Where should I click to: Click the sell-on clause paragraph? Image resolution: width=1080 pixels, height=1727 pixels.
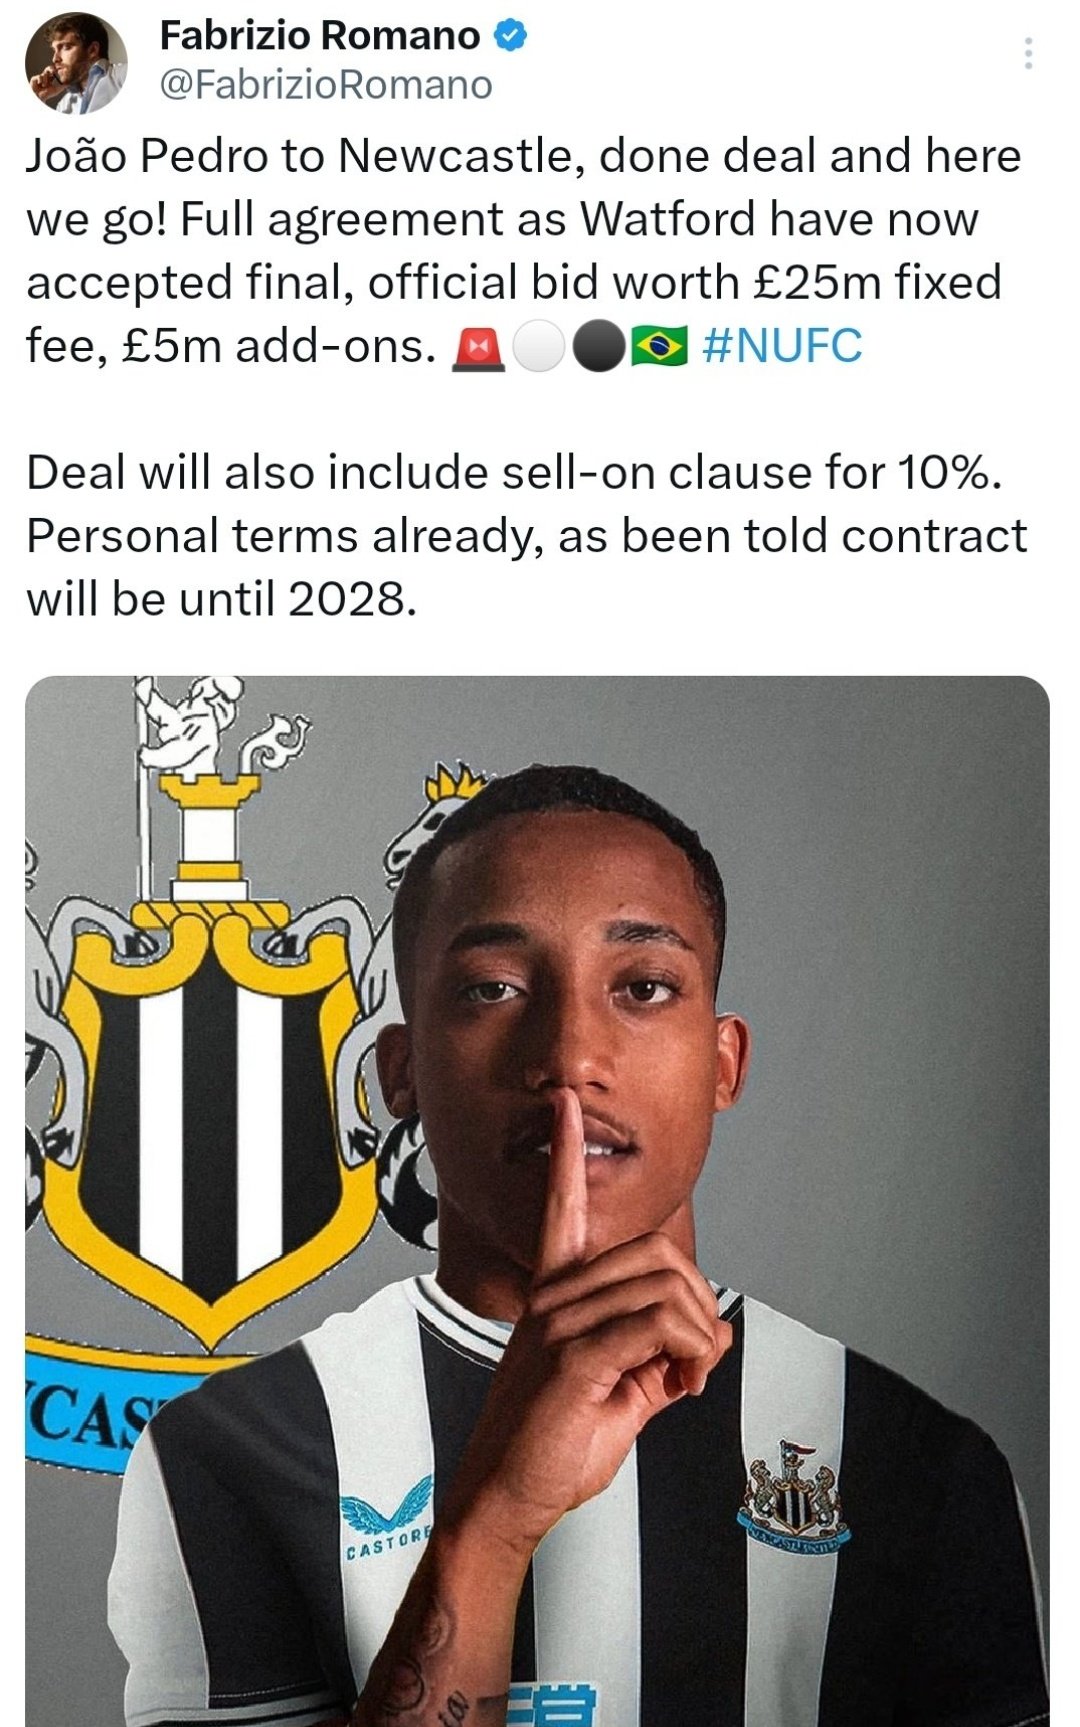pyautogui.click(x=526, y=536)
